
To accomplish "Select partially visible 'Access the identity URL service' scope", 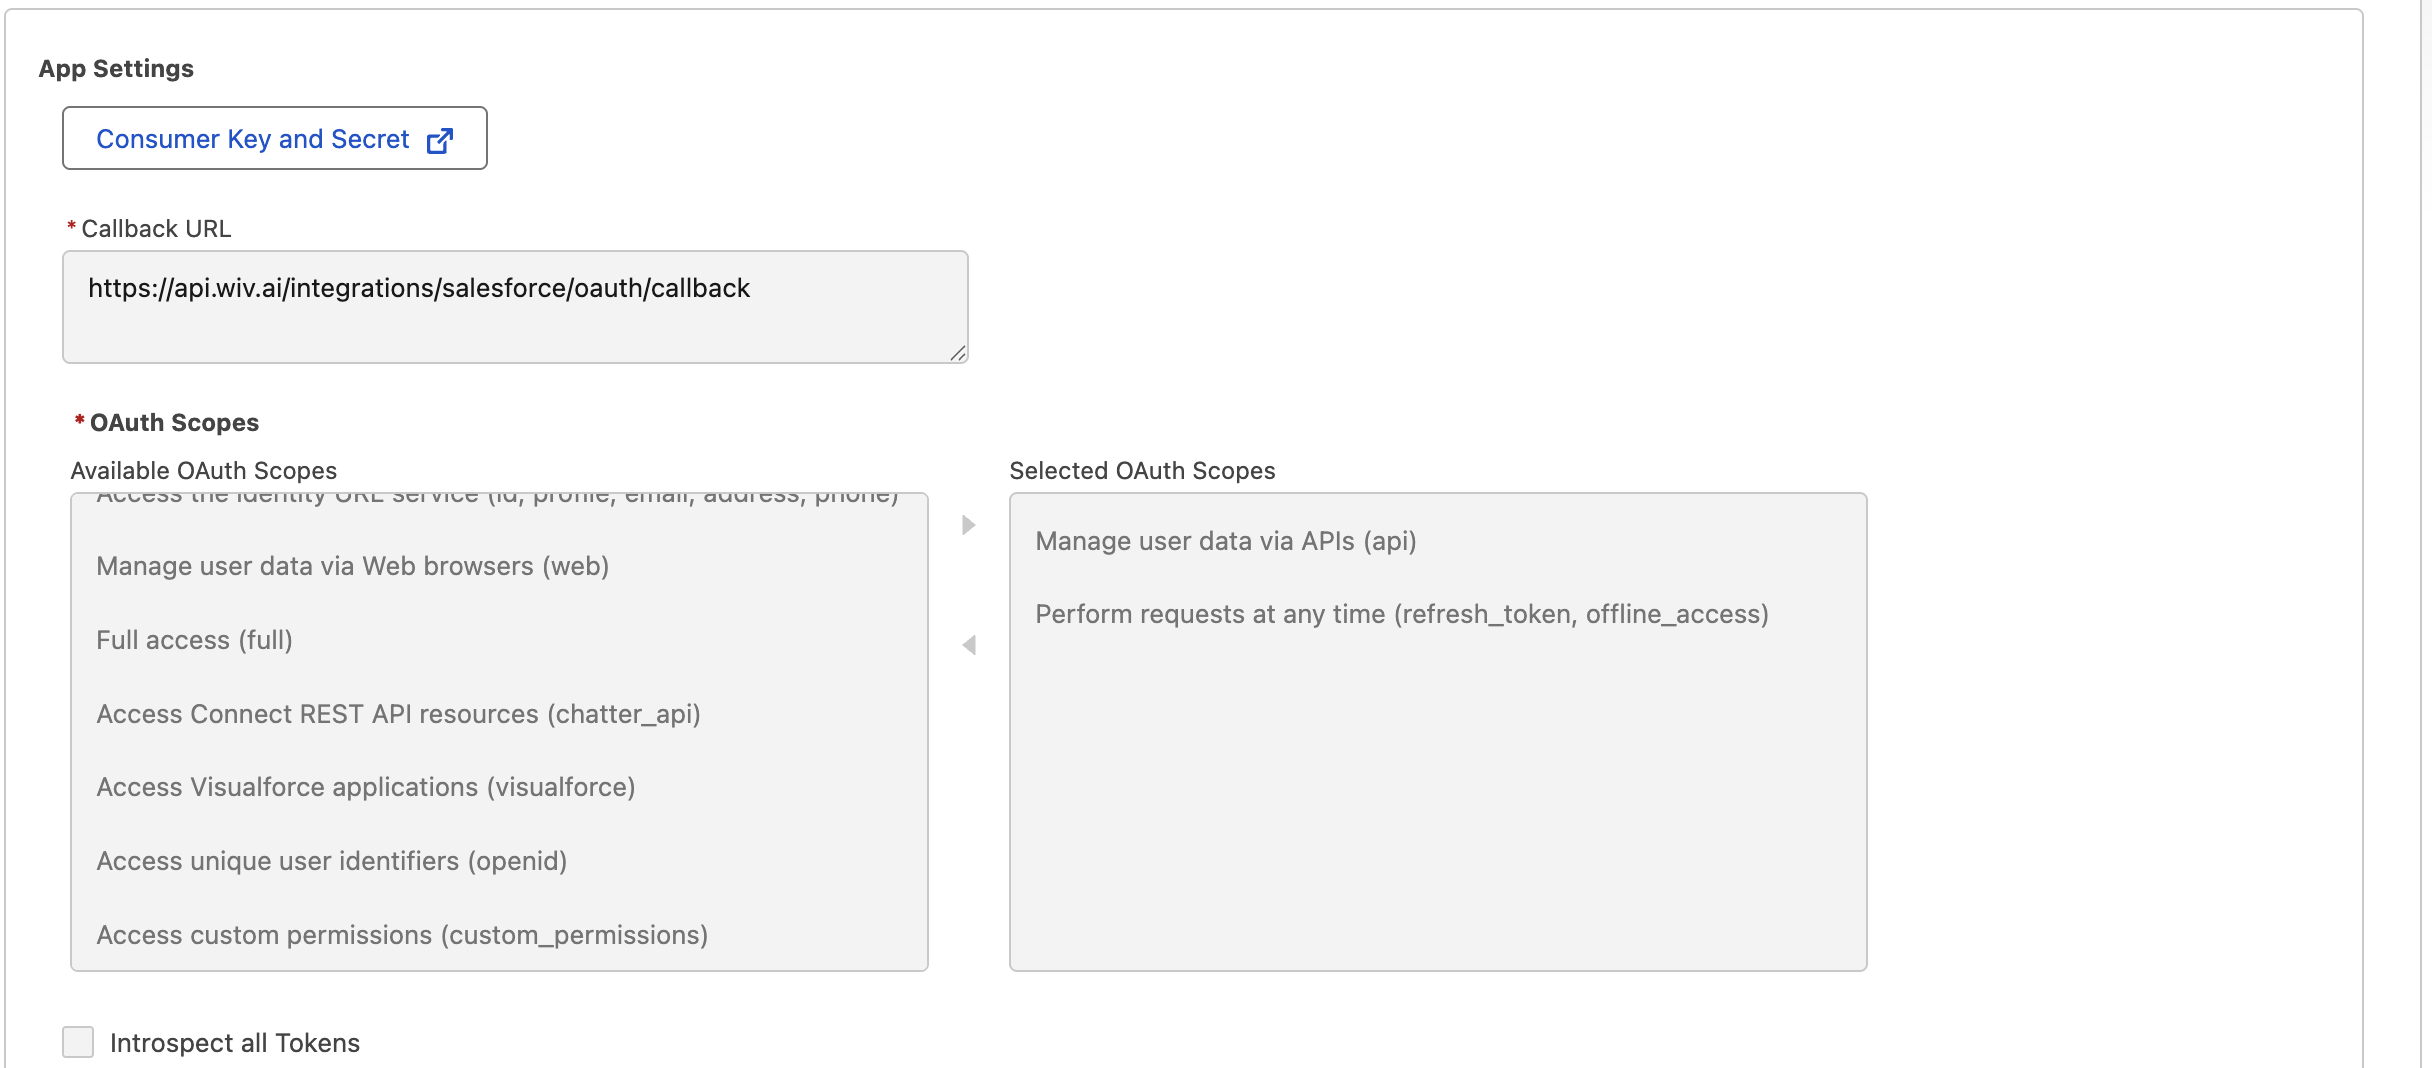I will pos(497,499).
